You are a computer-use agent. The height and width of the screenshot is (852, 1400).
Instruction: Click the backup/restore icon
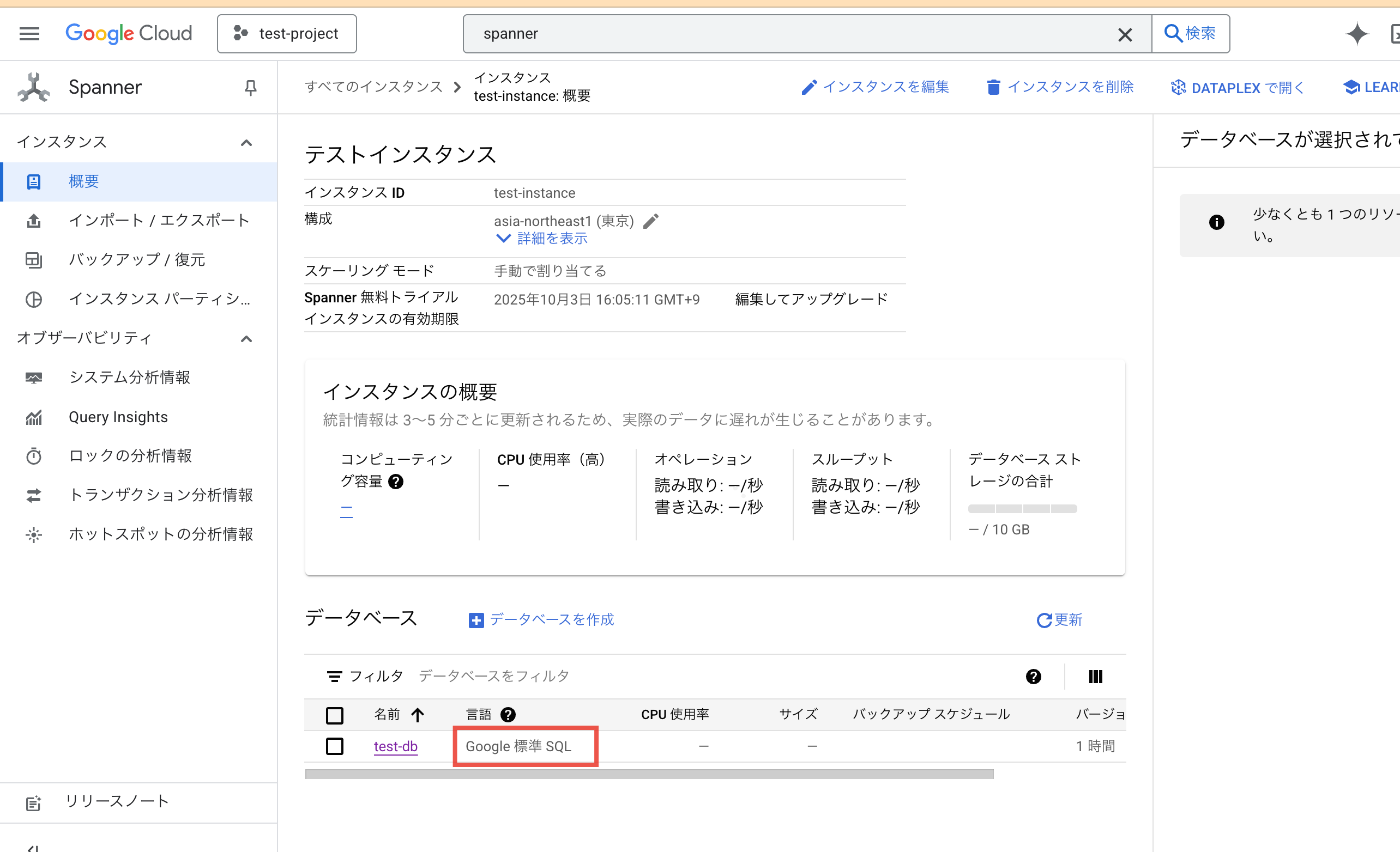(34, 260)
